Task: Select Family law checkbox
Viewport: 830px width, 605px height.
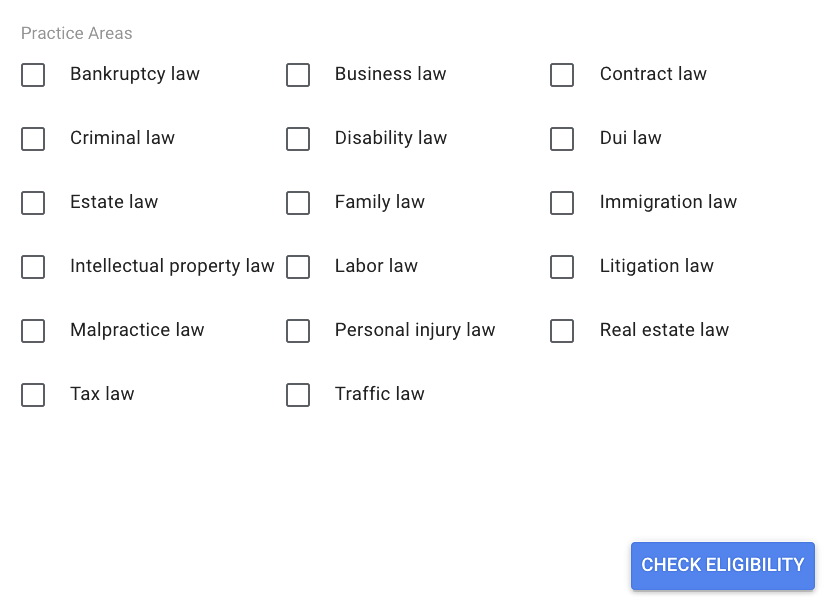Action: coord(298,203)
